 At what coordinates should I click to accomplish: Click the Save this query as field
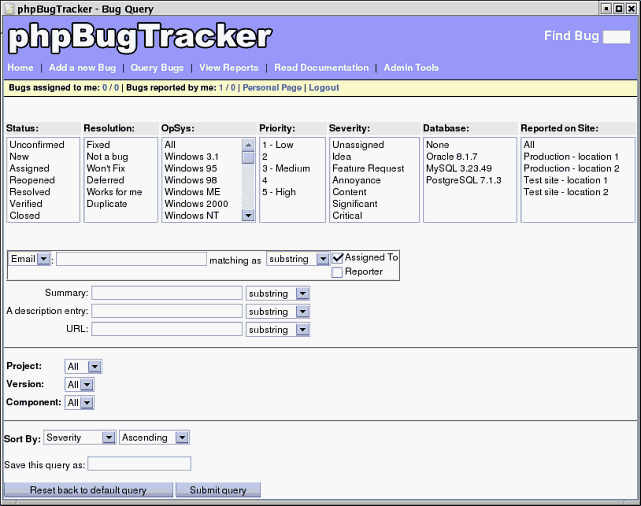point(139,464)
